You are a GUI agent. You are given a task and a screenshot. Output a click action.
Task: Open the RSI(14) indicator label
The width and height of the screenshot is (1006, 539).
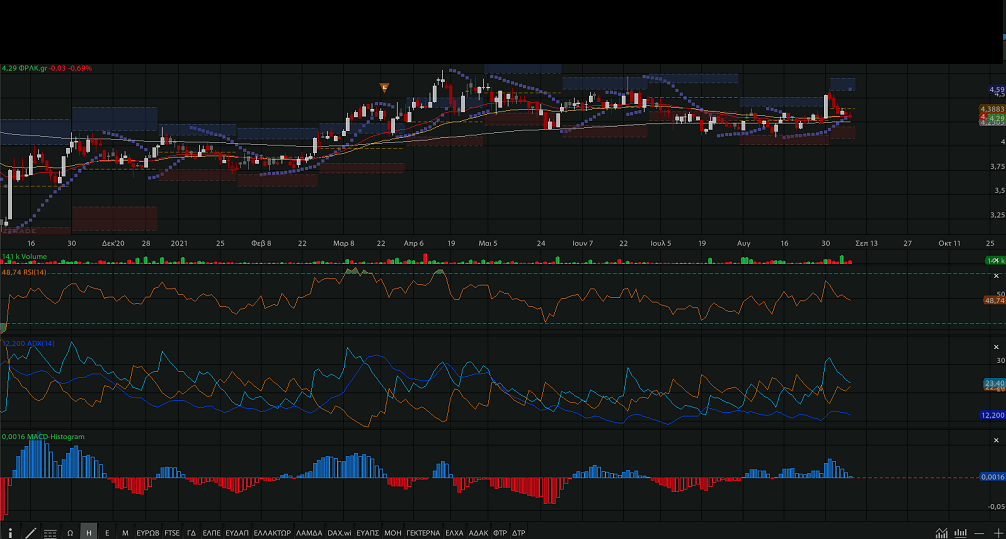point(30,272)
